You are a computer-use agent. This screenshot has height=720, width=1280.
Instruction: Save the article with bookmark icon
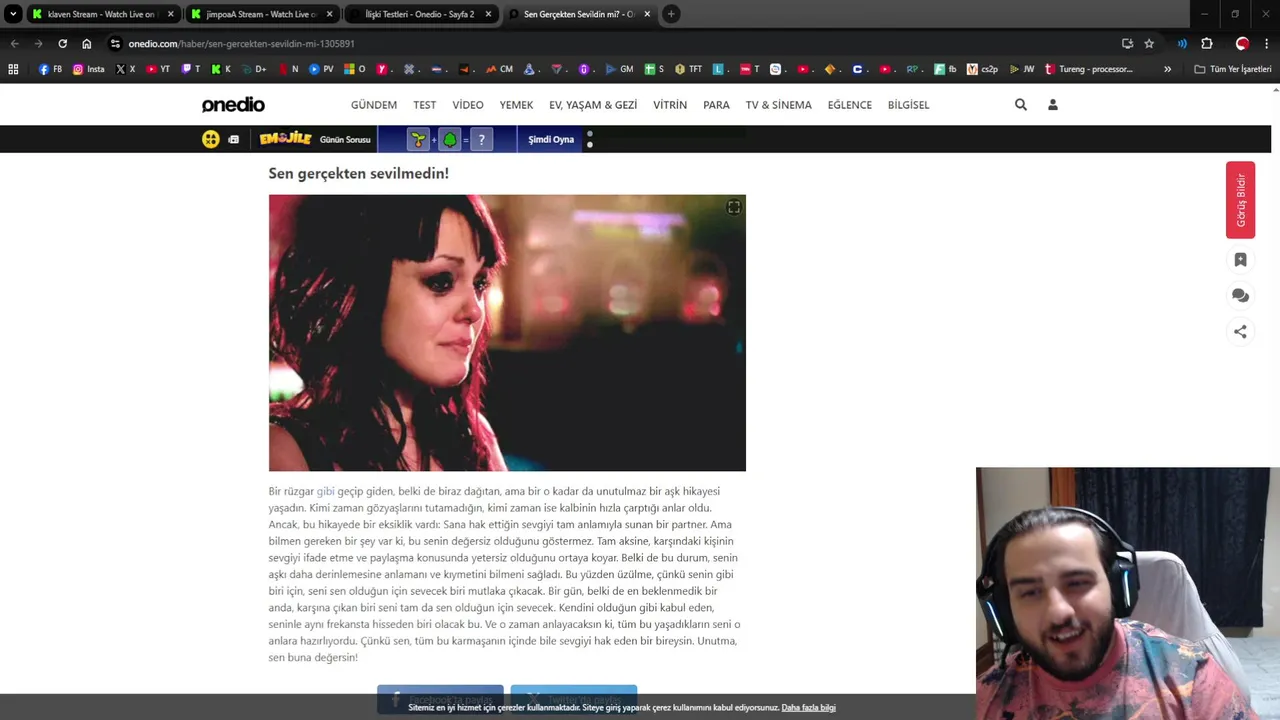click(1240, 260)
